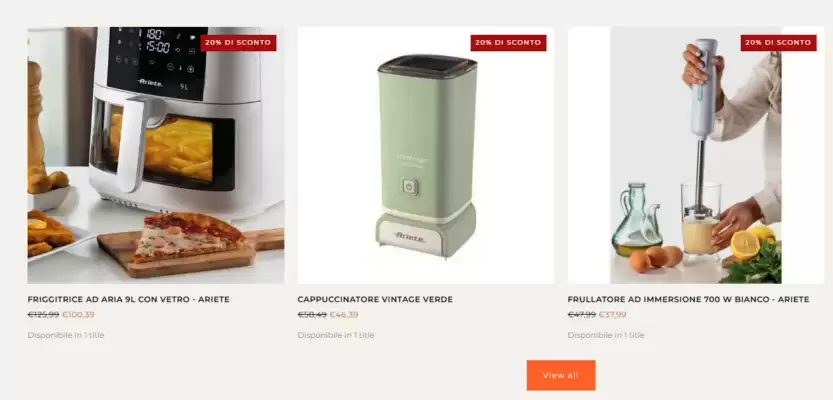
Task: Click the 20% di sconto badge on cappuccinatore
Action: click(x=508, y=42)
